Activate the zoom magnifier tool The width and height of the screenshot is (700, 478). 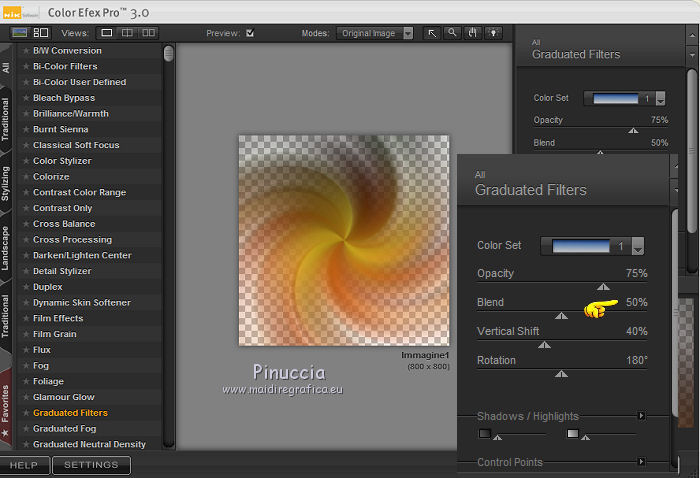coord(453,33)
